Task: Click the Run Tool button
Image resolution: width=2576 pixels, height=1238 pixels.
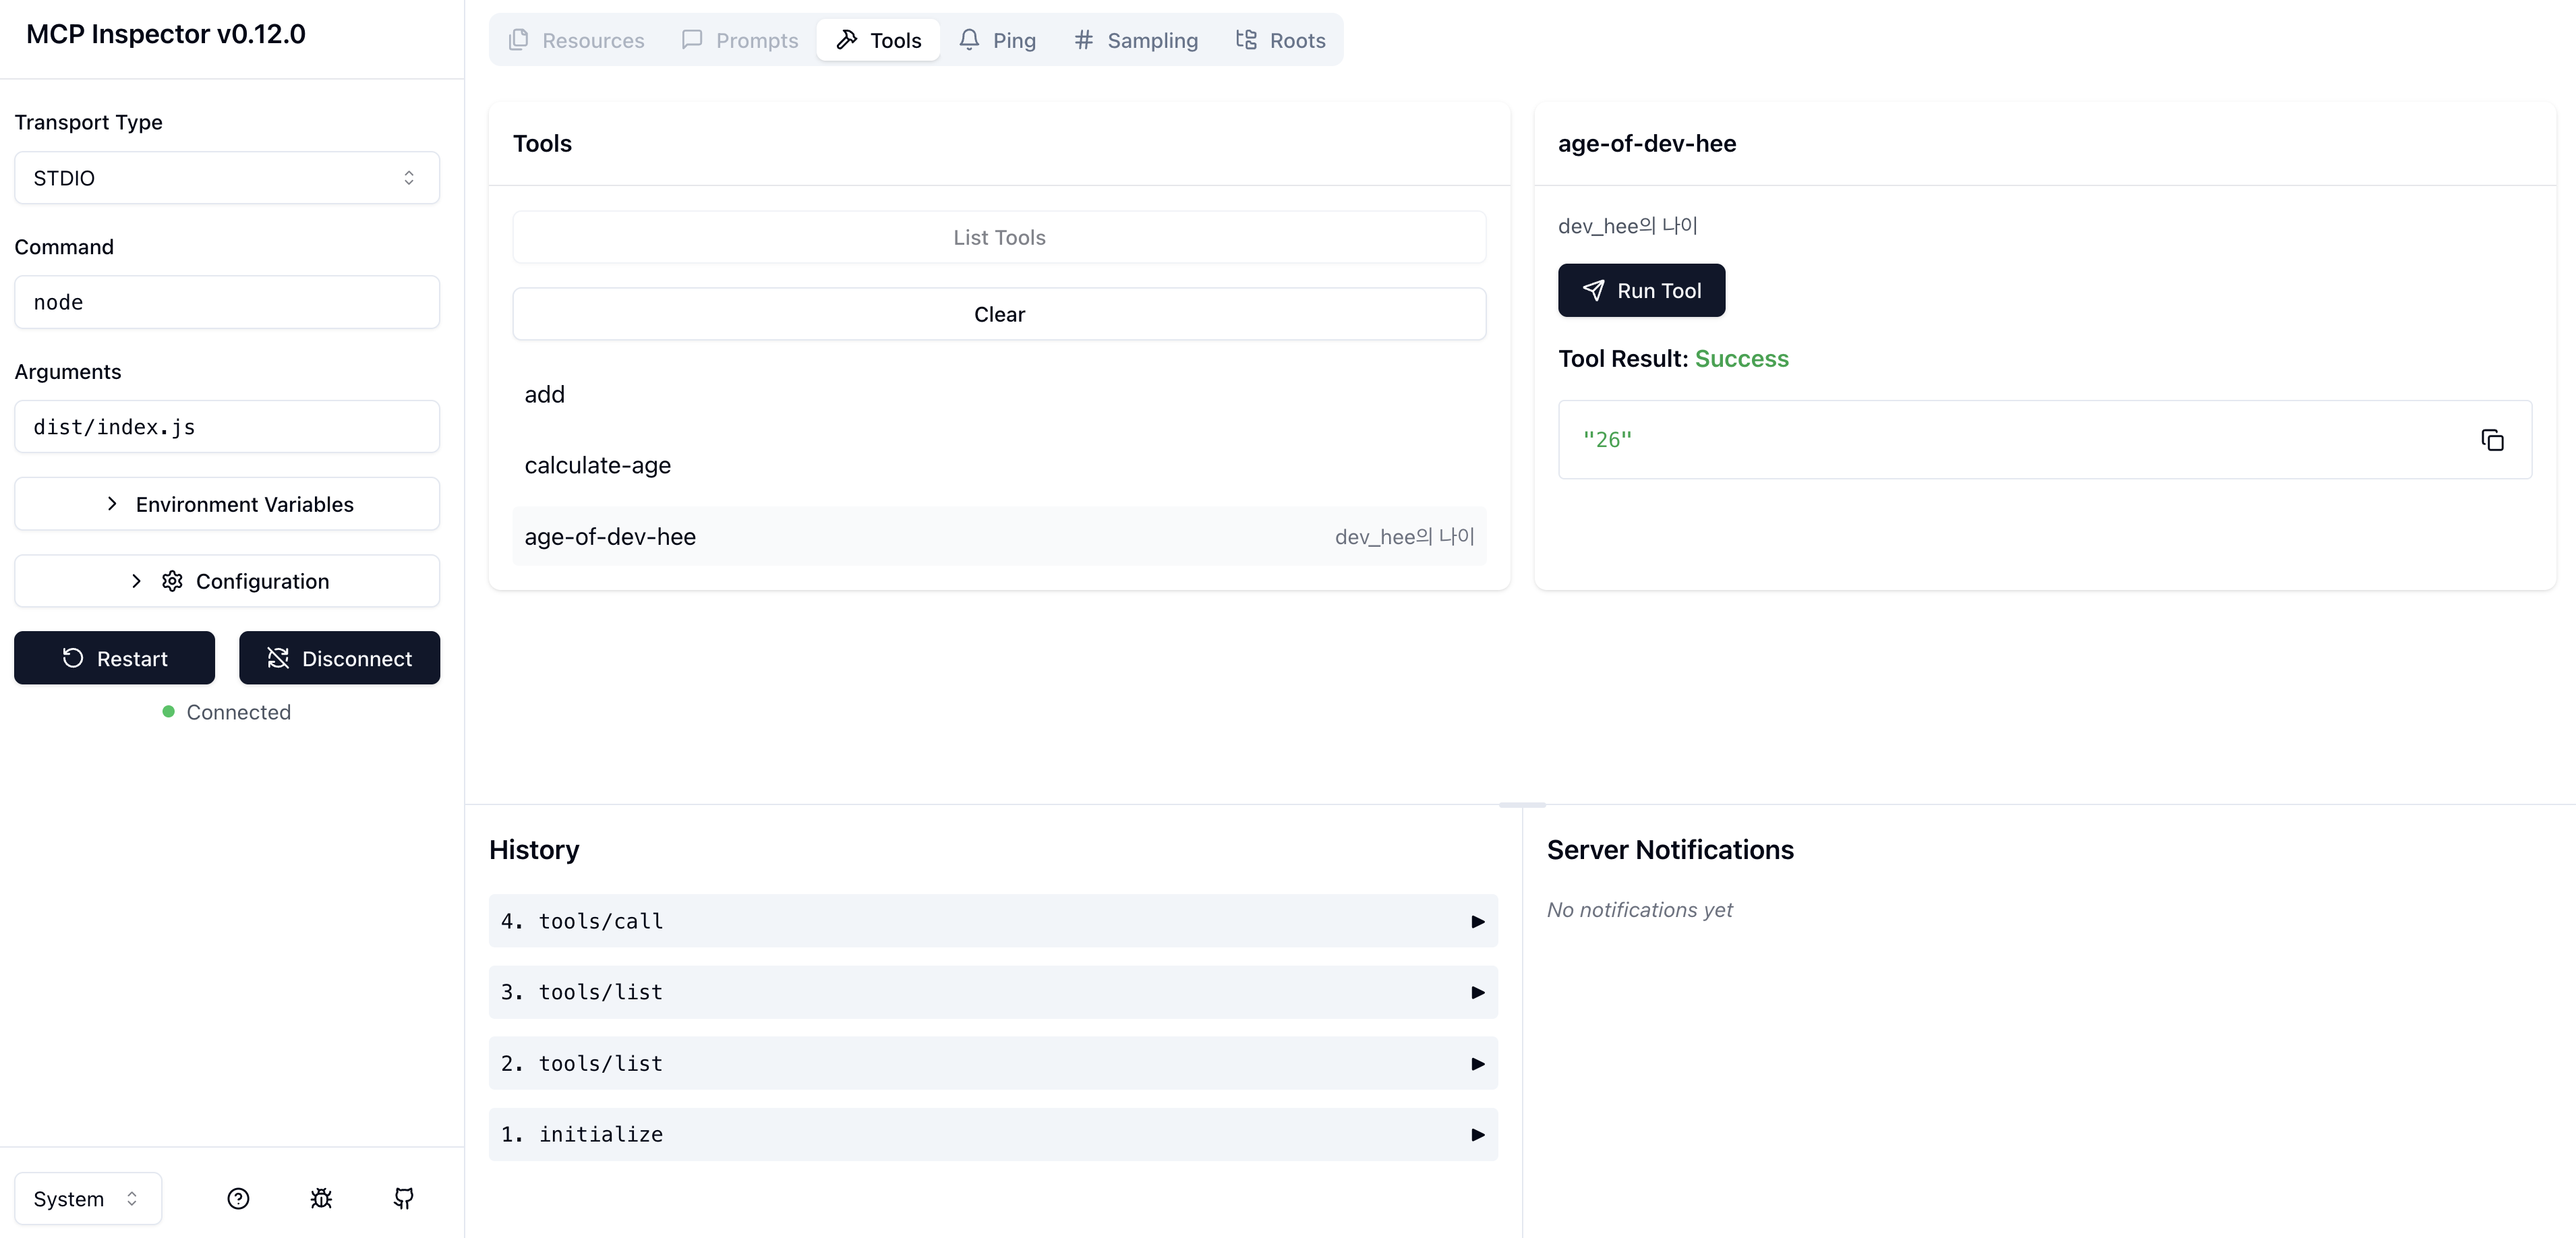Action: click(1641, 290)
